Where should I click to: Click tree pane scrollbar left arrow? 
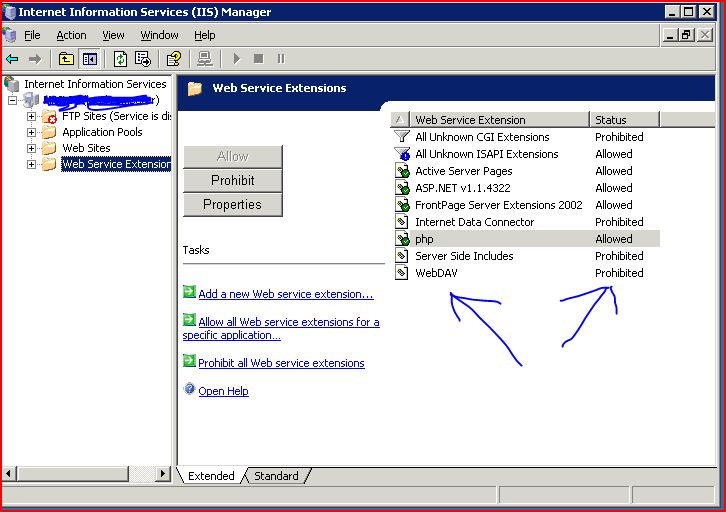(x=9, y=474)
